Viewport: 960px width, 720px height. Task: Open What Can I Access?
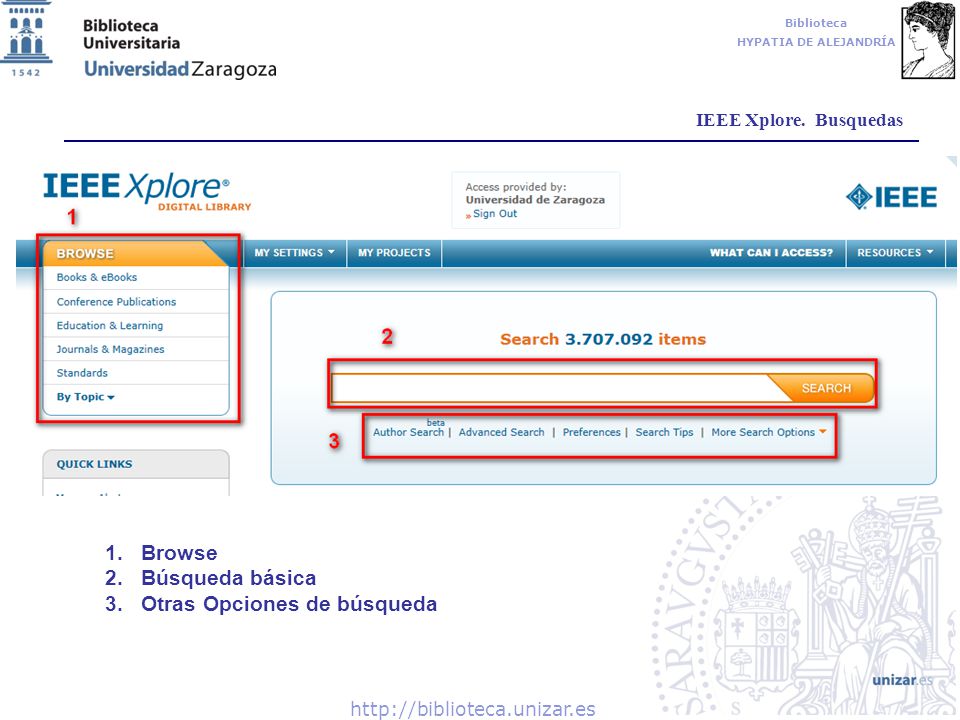[771, 253]
